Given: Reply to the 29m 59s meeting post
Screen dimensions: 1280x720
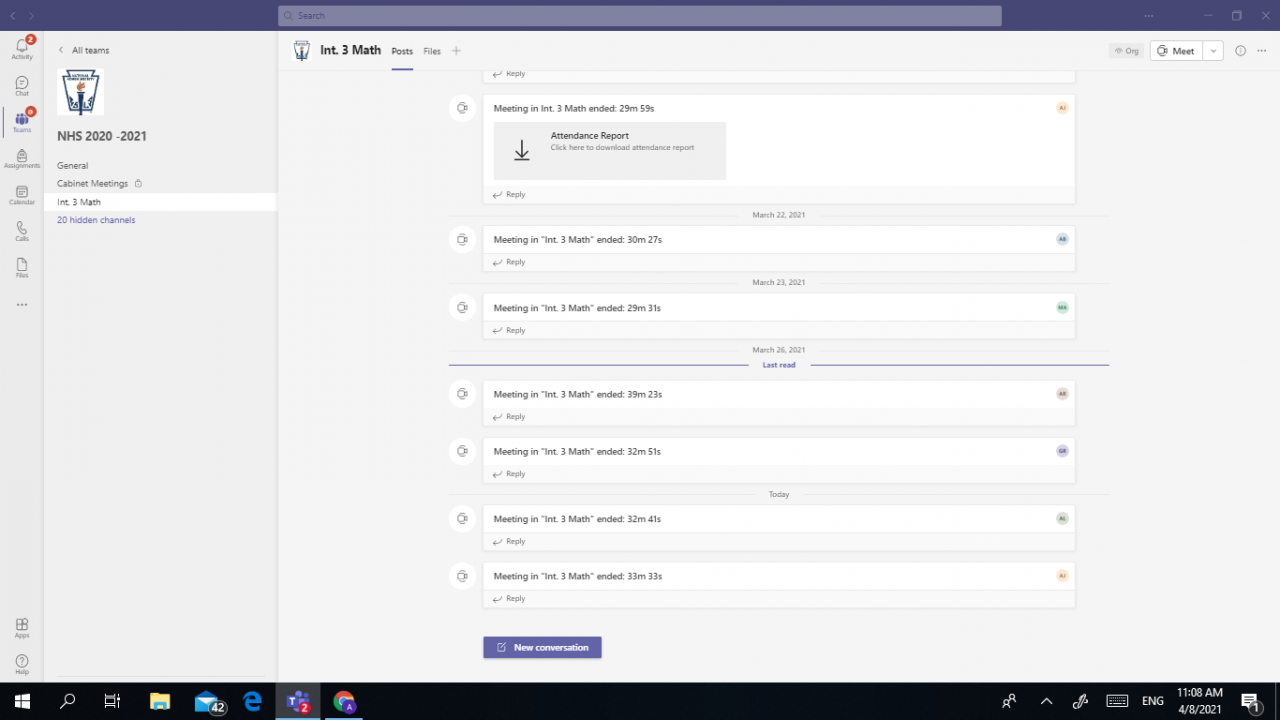Looking at the screenshot, I should (x=509, y=194).
